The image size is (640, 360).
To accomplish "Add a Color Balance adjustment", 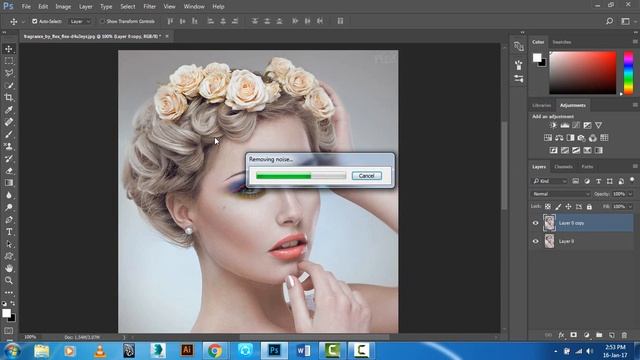I will pyautogui.click(x=559, y=138).
